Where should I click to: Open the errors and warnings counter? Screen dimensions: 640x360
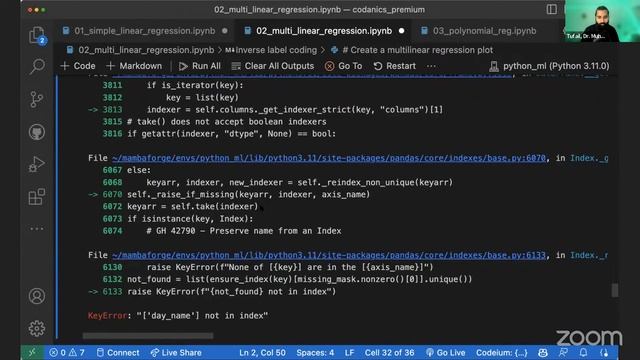click(x=67, y=353)
